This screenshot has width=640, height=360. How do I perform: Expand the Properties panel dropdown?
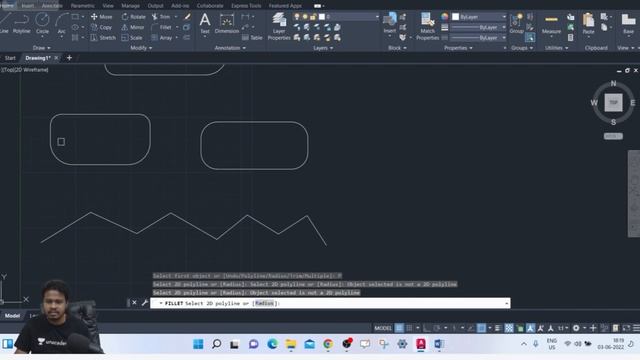click(458, 48)
